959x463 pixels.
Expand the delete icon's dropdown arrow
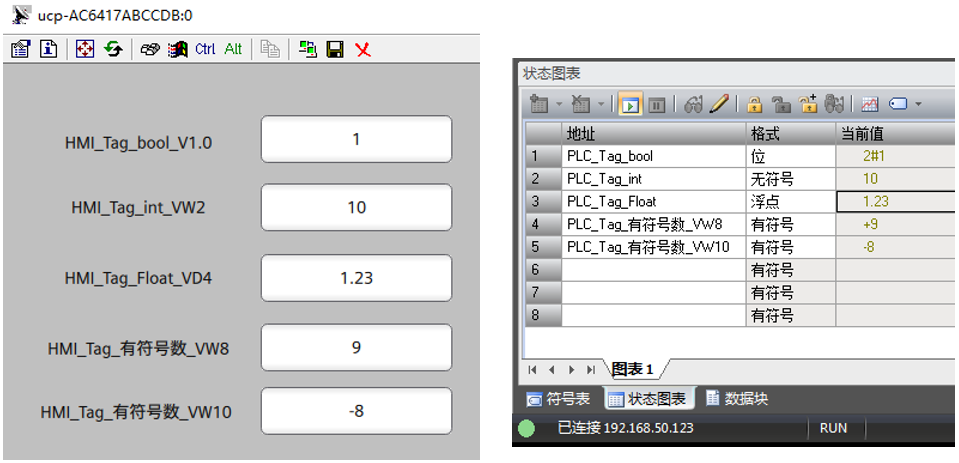click(x=601, y=105)
